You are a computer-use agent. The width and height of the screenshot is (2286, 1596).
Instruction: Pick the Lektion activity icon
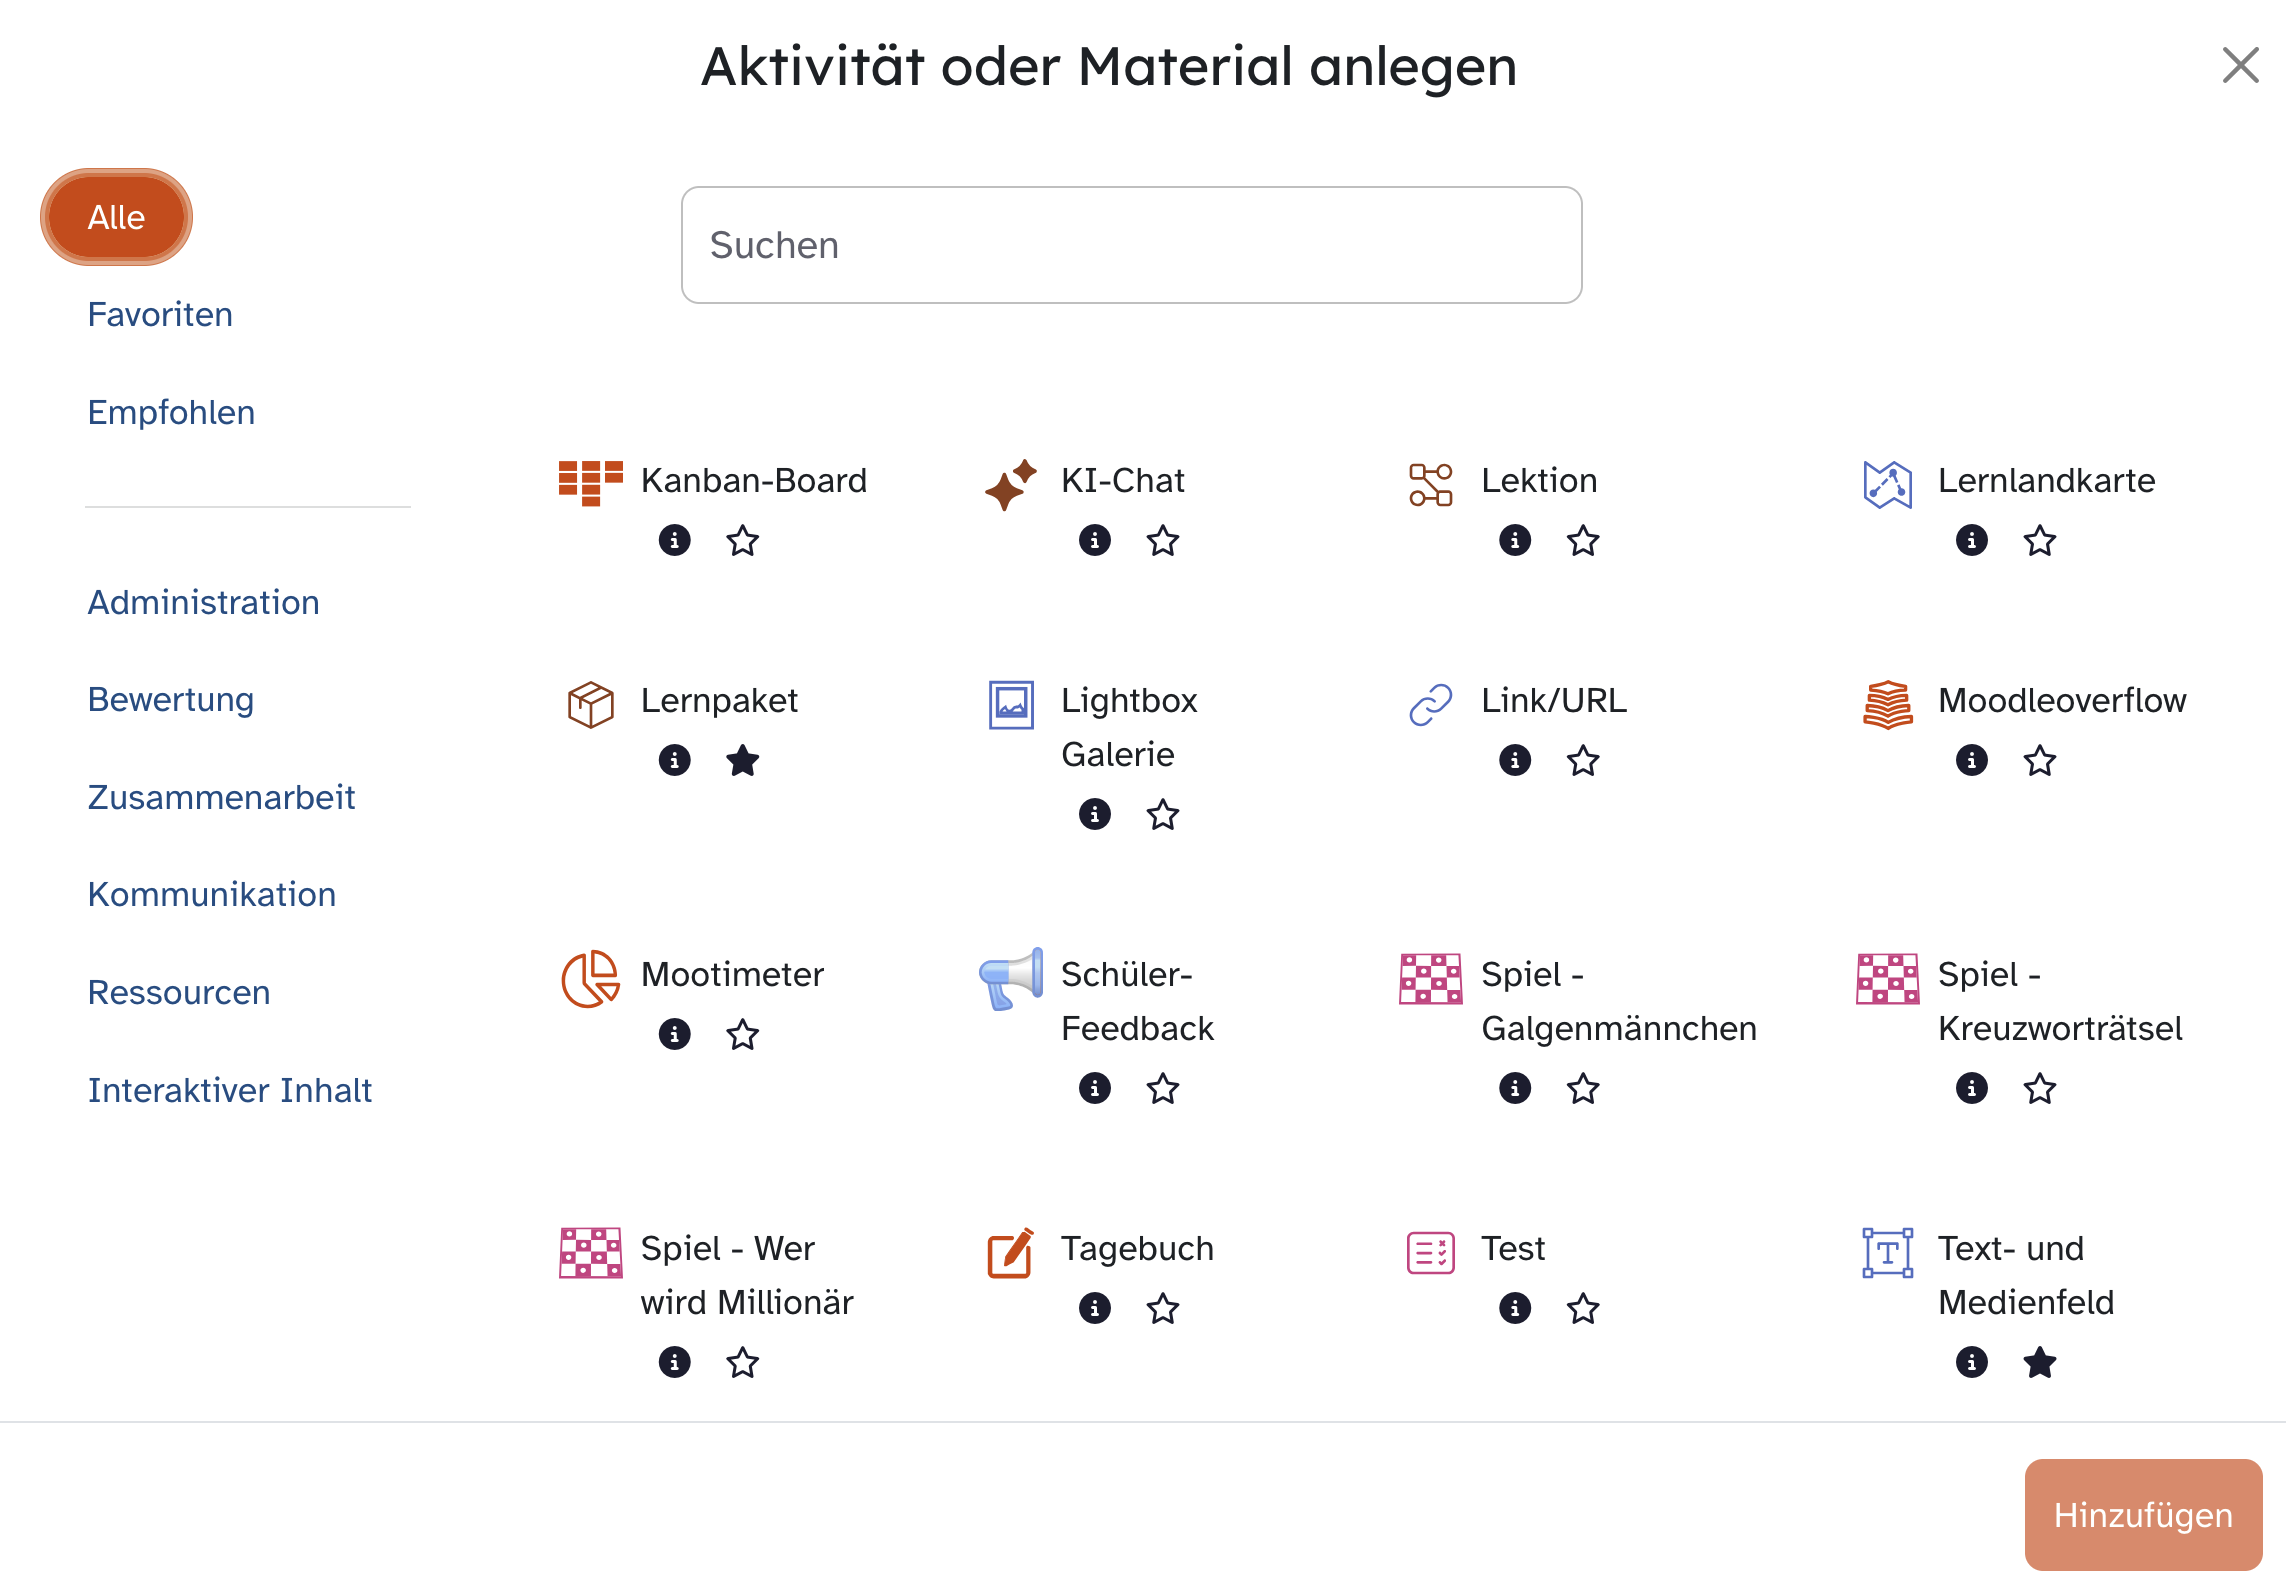pyautogui.click(x=1430, y=485)
